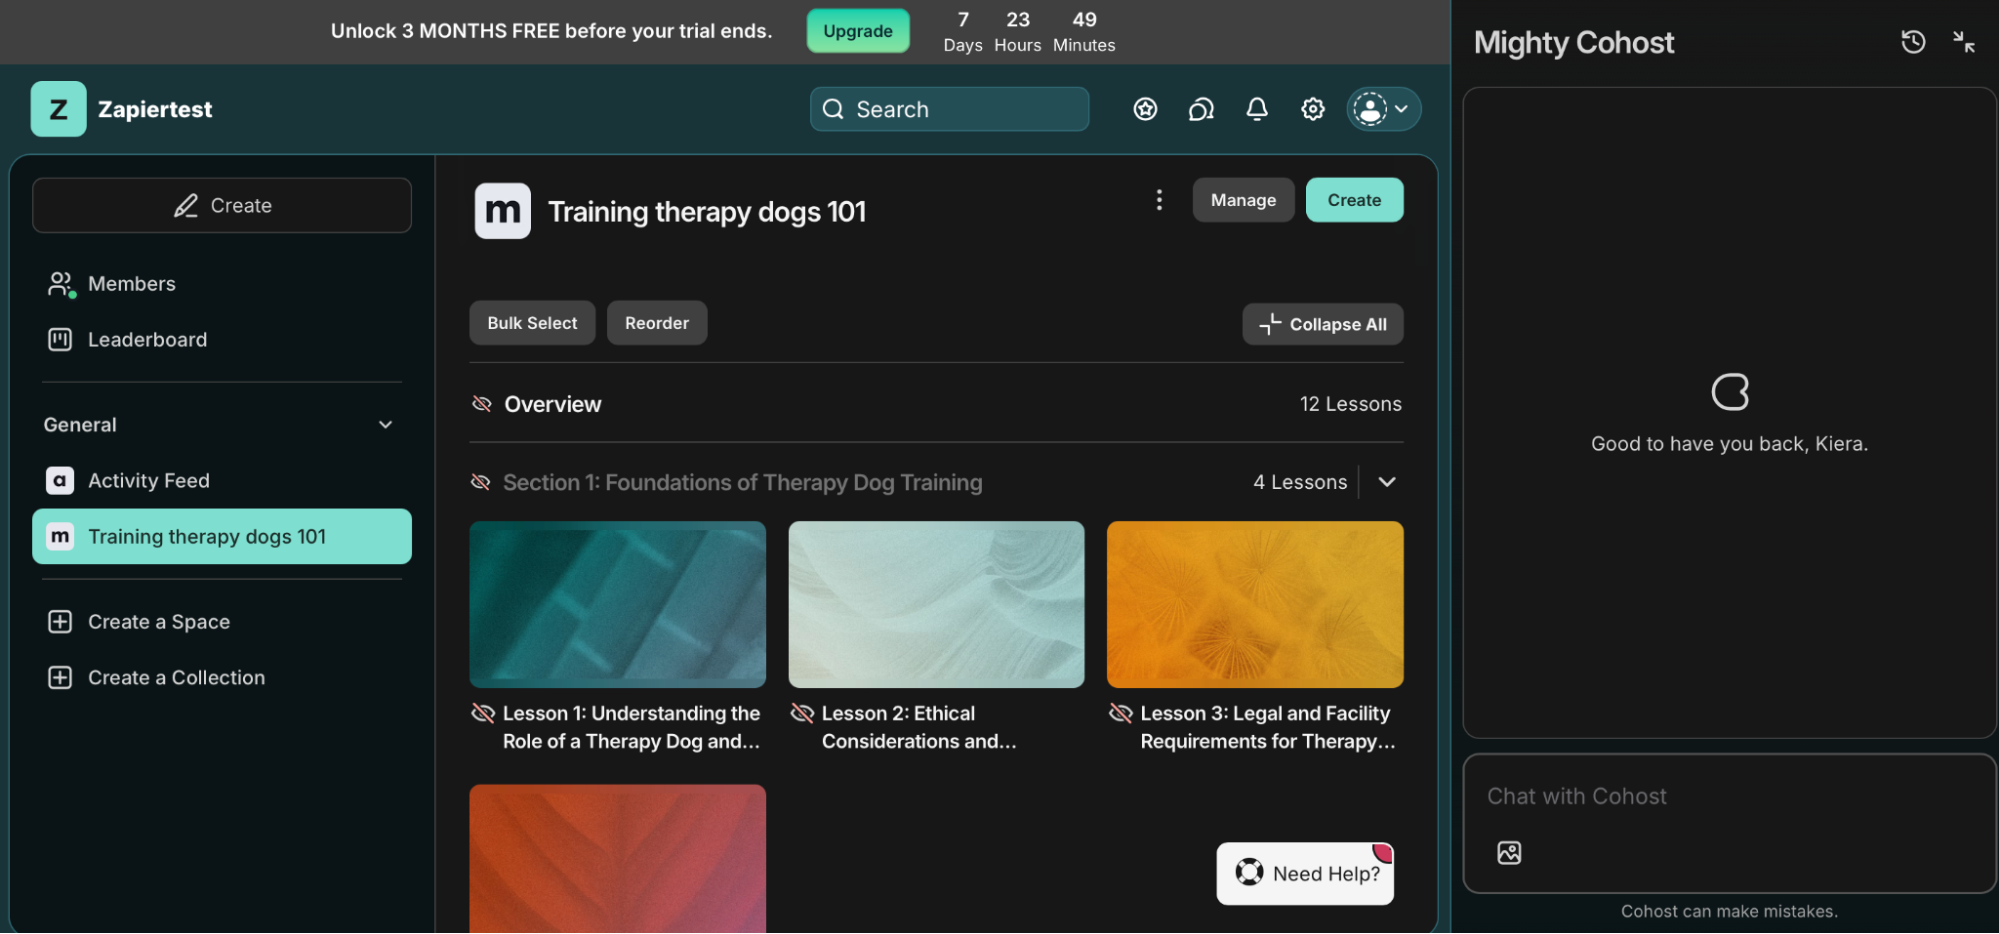Click the Cohost logo above greeting

(x=1729, y=392)
